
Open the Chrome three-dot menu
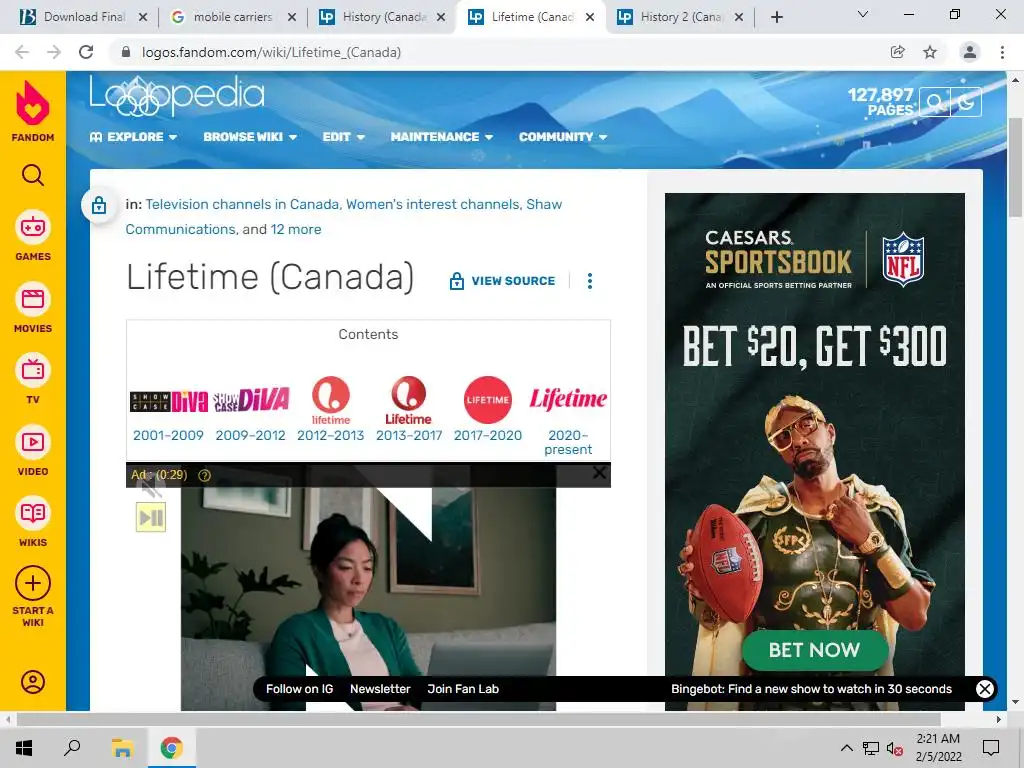point(1002,52)
